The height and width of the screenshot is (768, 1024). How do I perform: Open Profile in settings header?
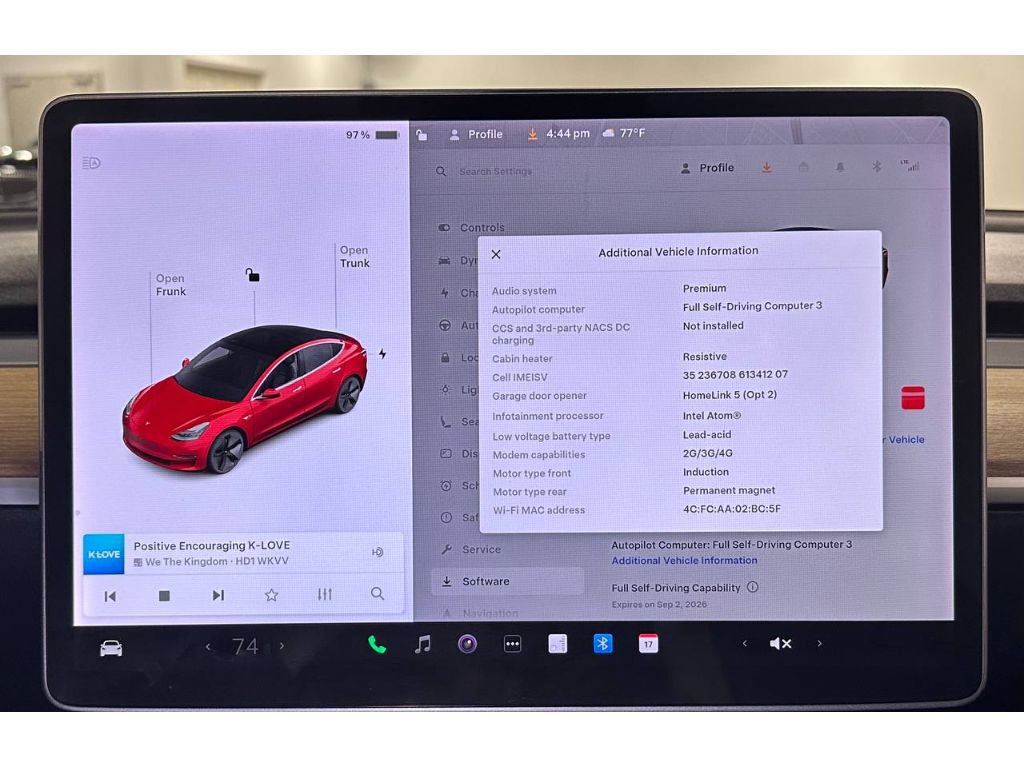click(707, 168)
